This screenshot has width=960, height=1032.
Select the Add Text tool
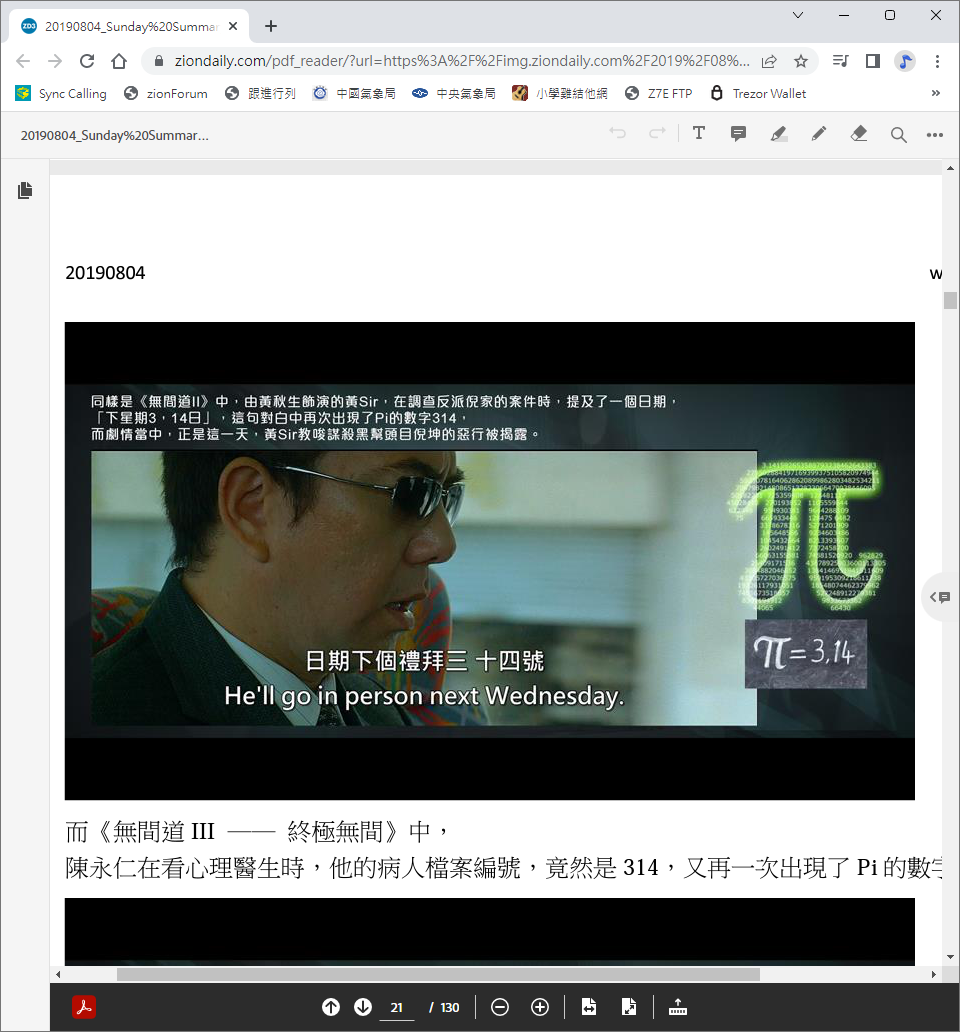[x=699, y=134]
